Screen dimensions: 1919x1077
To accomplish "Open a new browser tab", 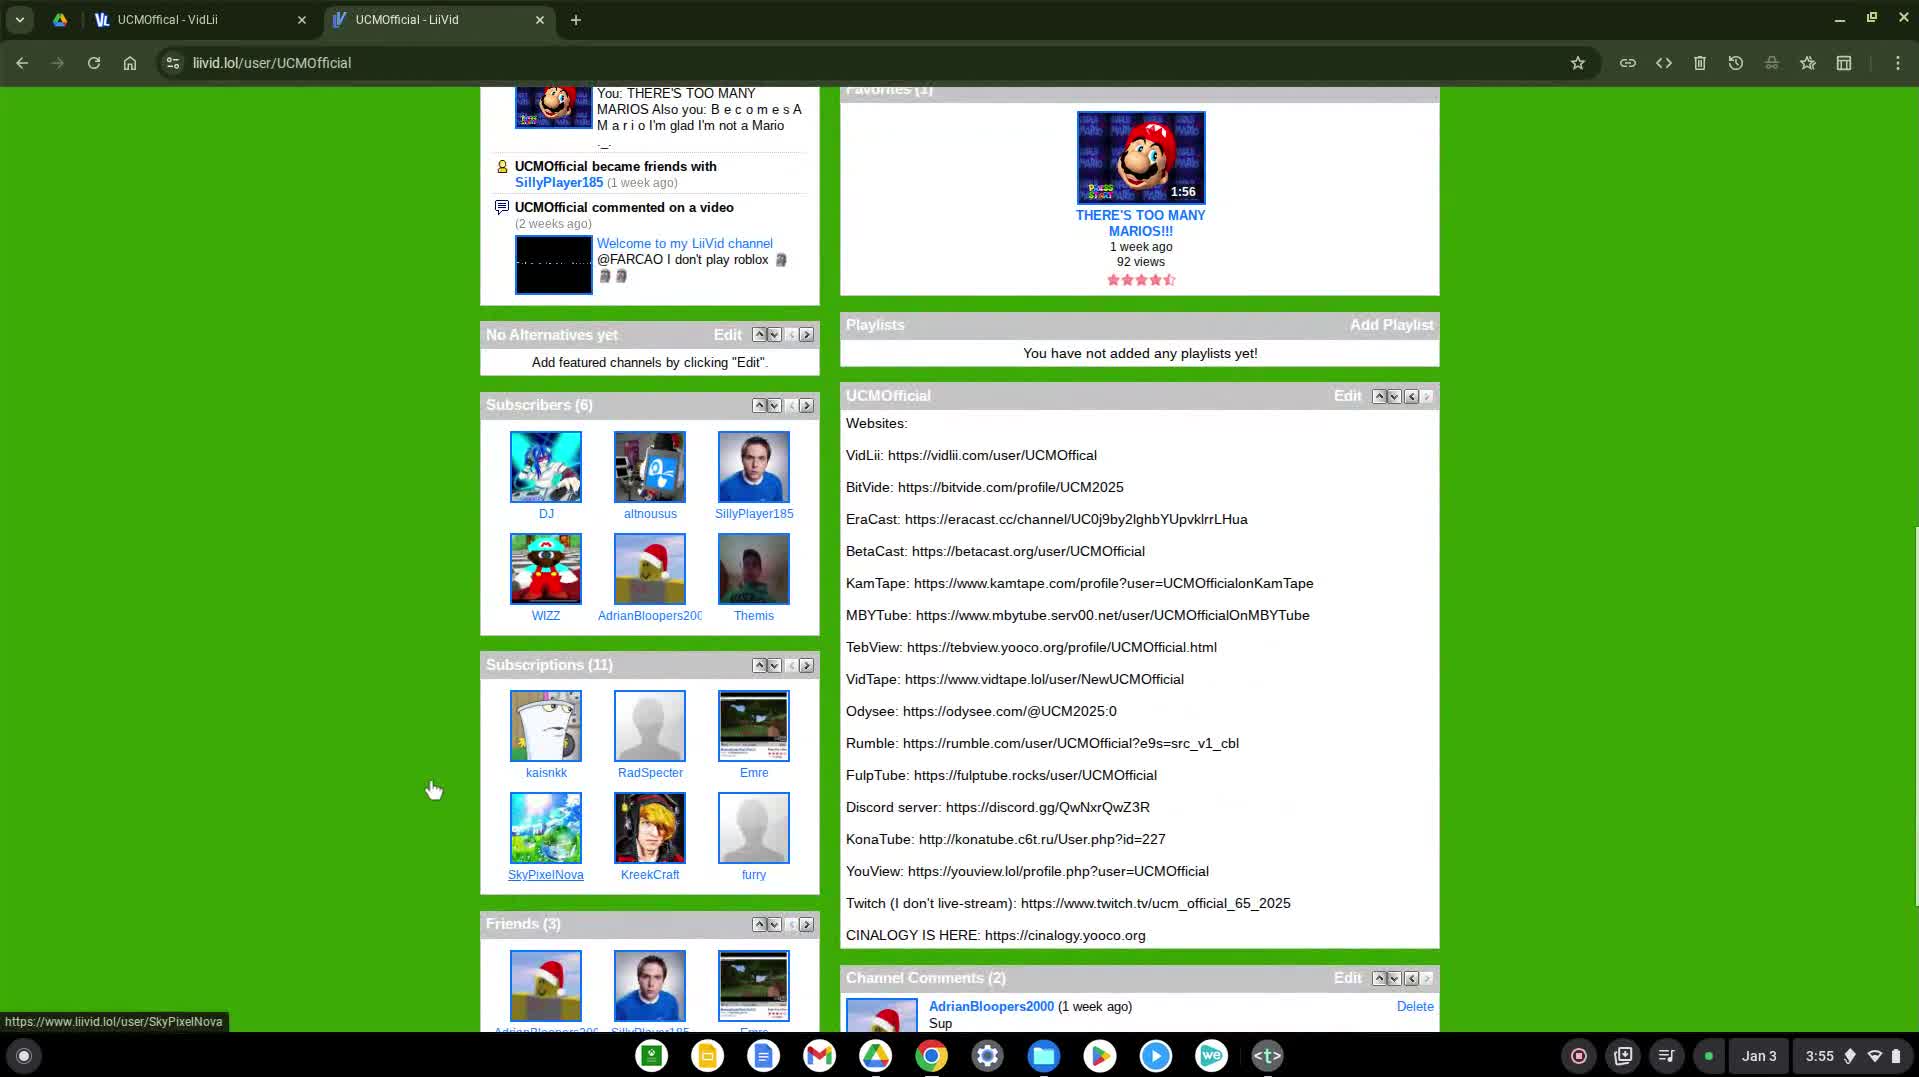I will [576, 20].
